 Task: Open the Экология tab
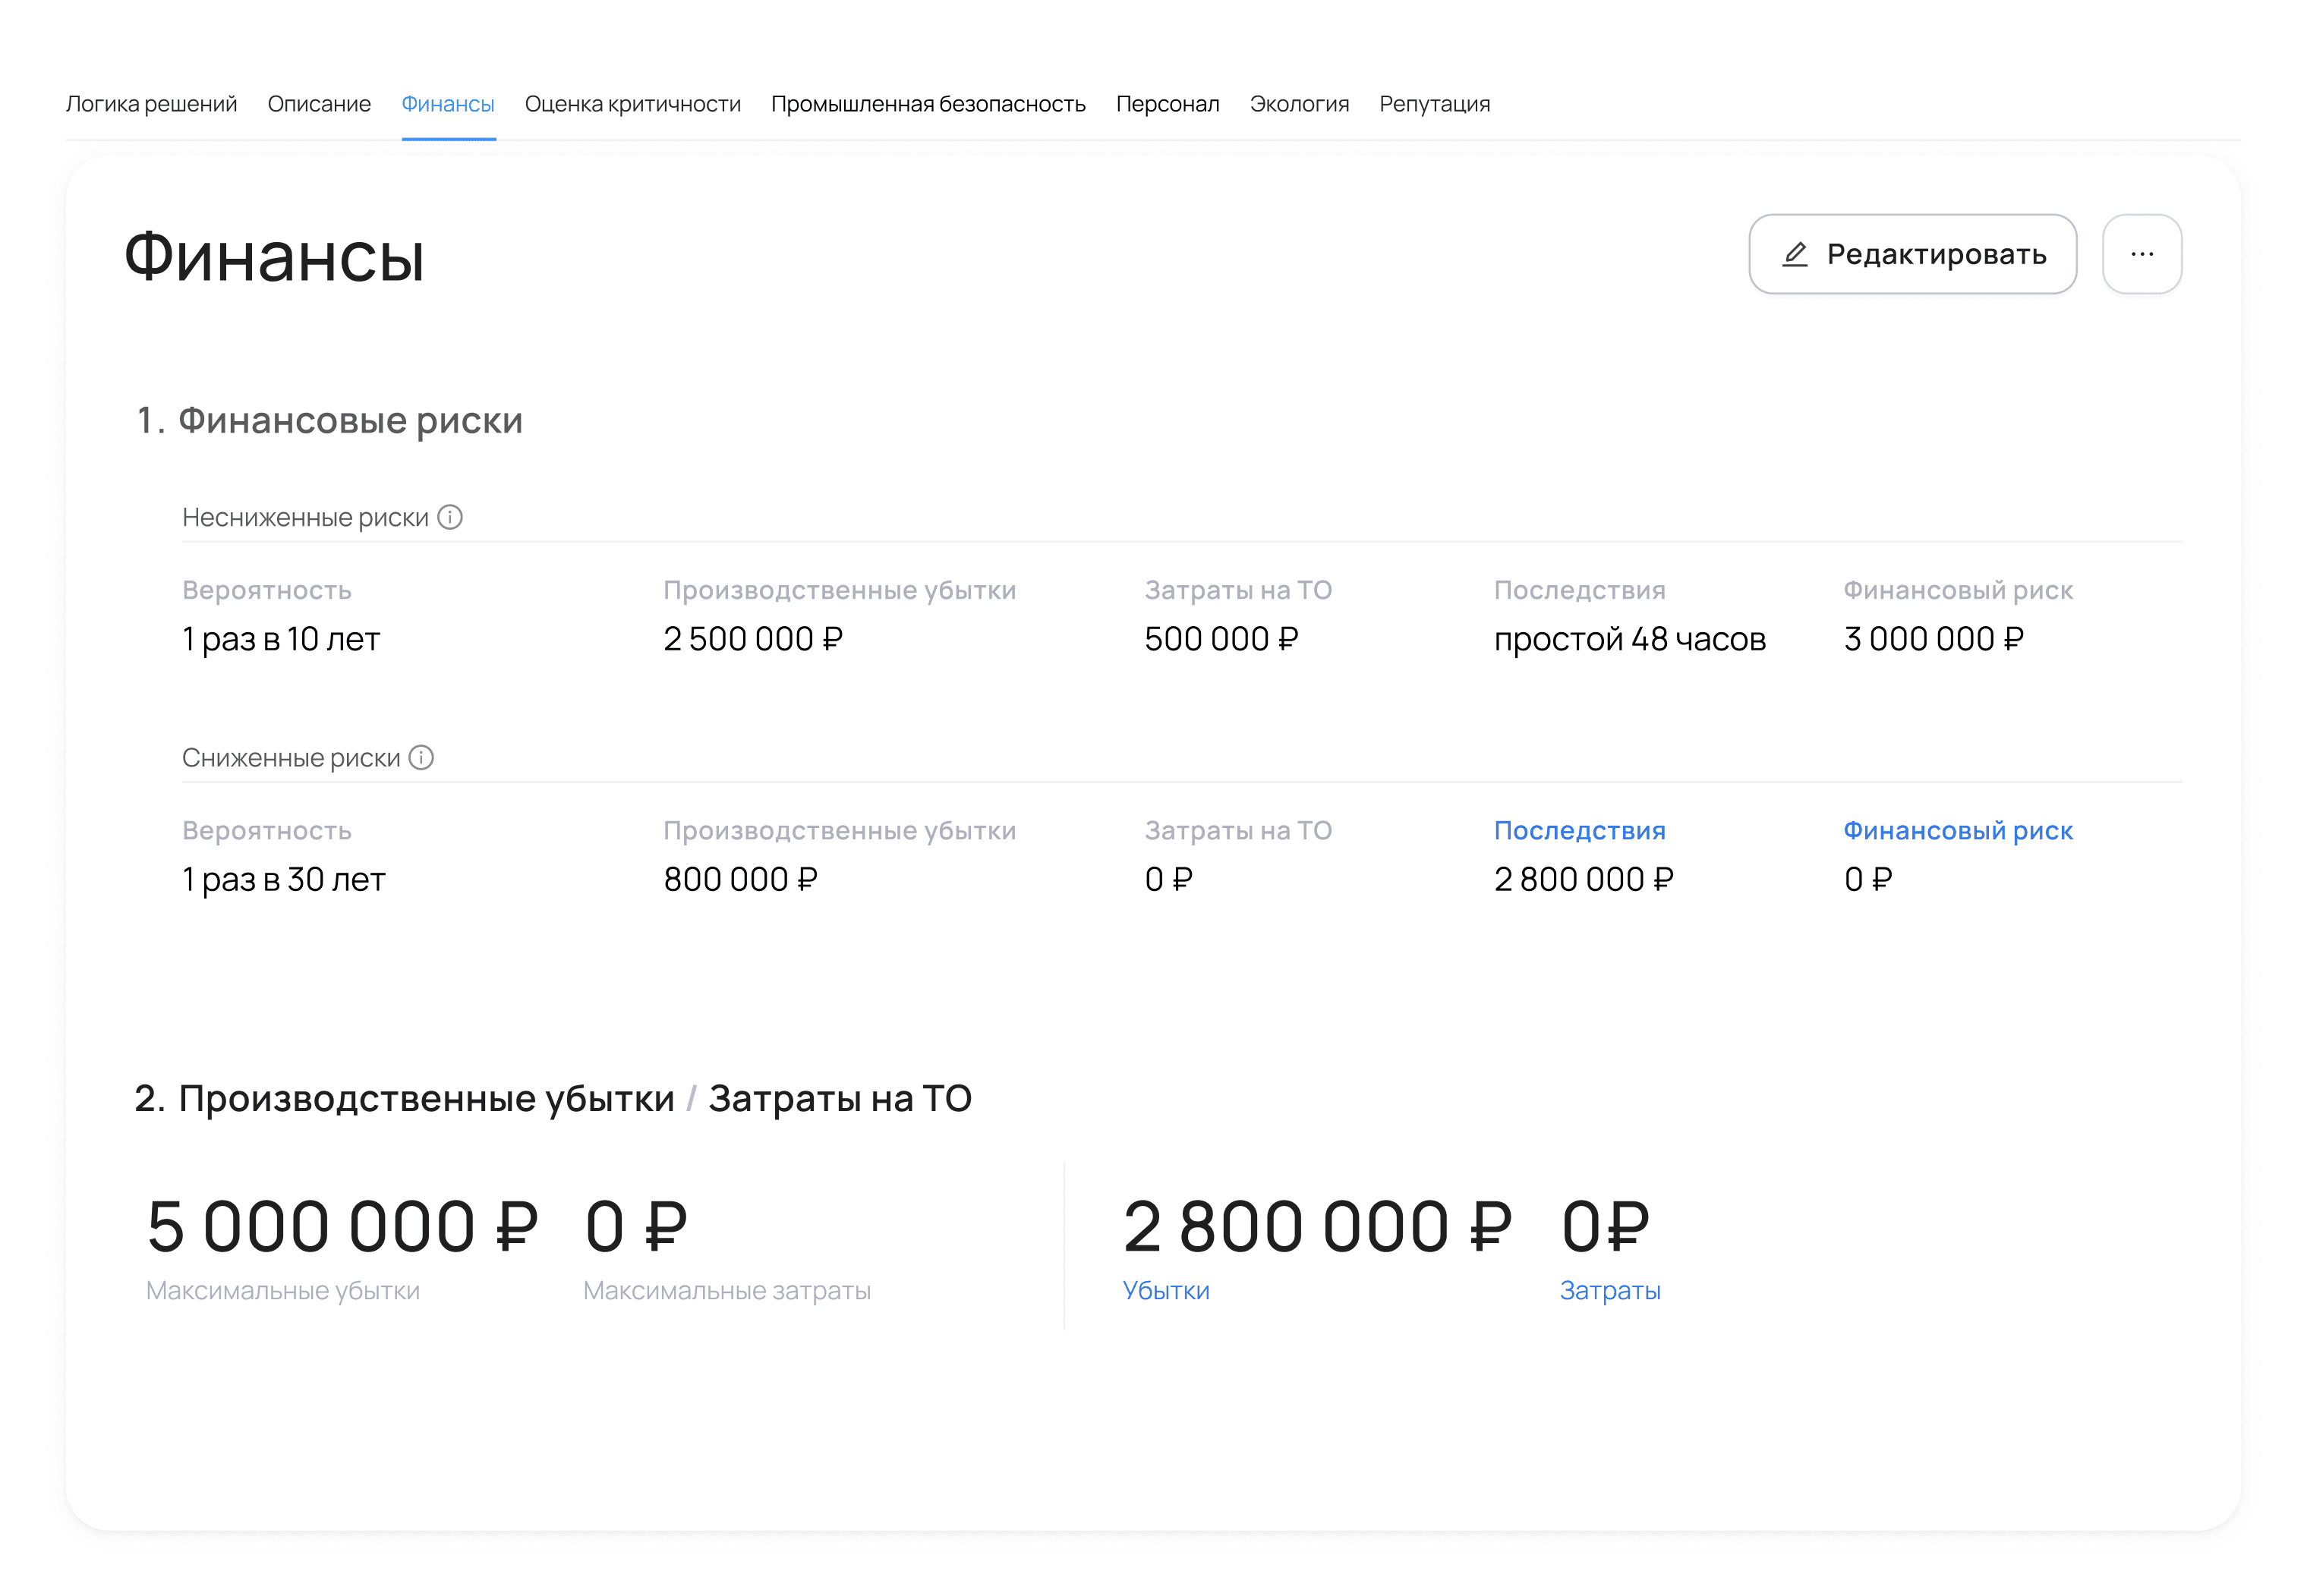point(1298,104)
